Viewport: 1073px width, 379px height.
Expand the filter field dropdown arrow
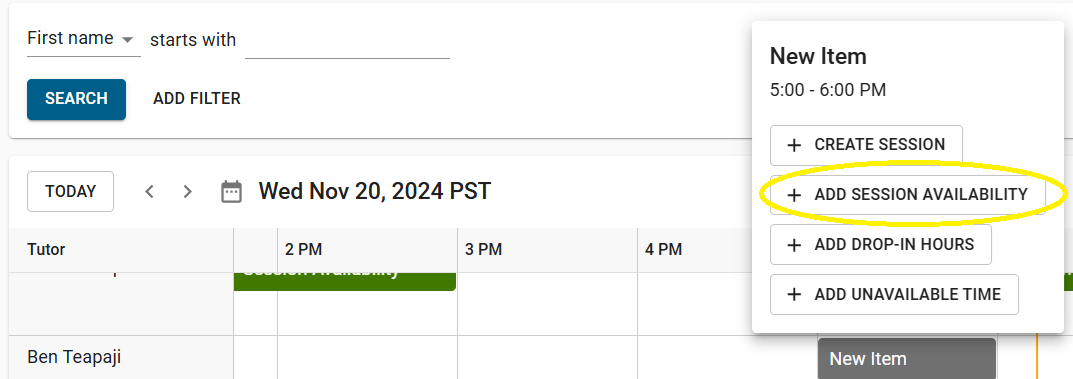[127, 40]
